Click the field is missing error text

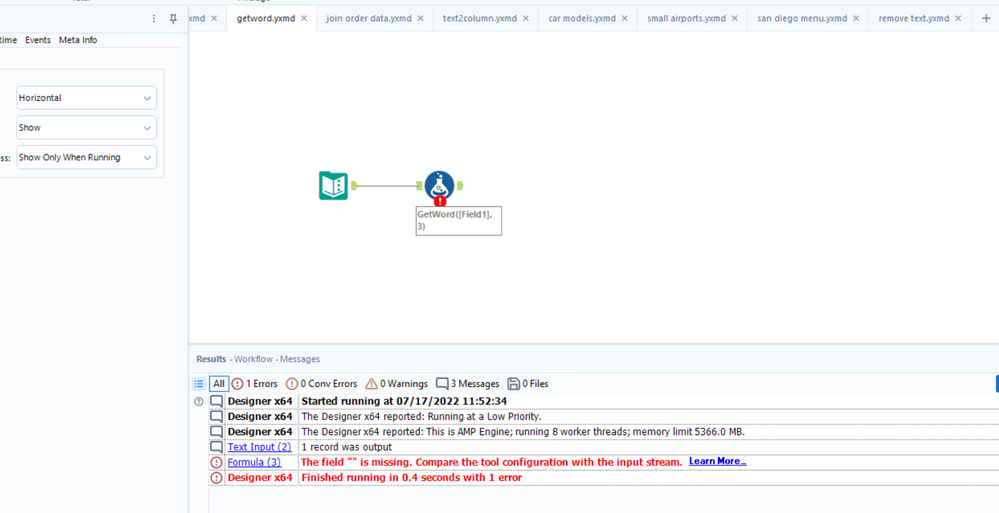coord(491,462)
